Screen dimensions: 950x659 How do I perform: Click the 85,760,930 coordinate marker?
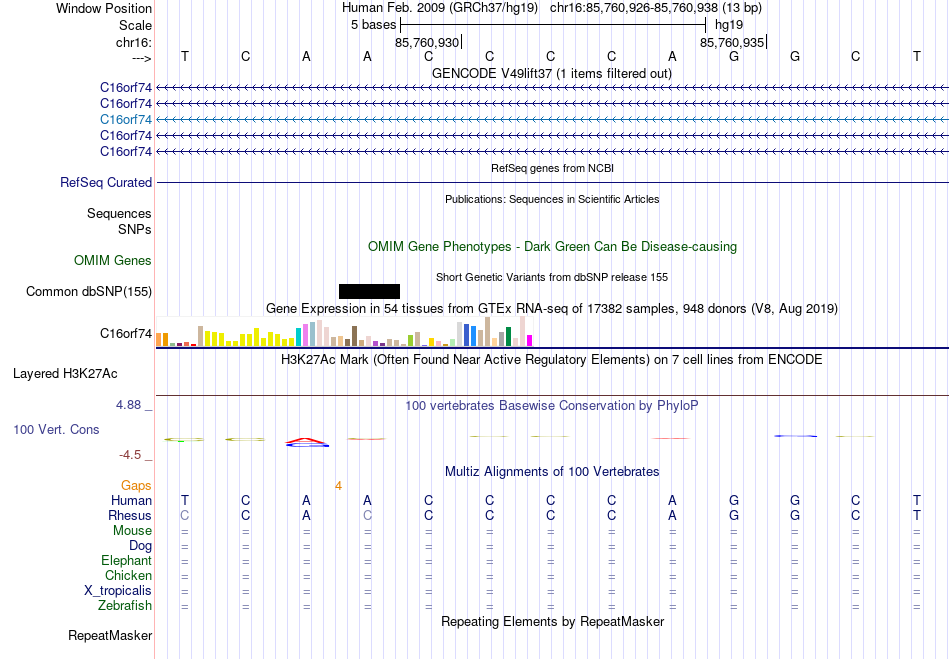[x=427, y=42]
